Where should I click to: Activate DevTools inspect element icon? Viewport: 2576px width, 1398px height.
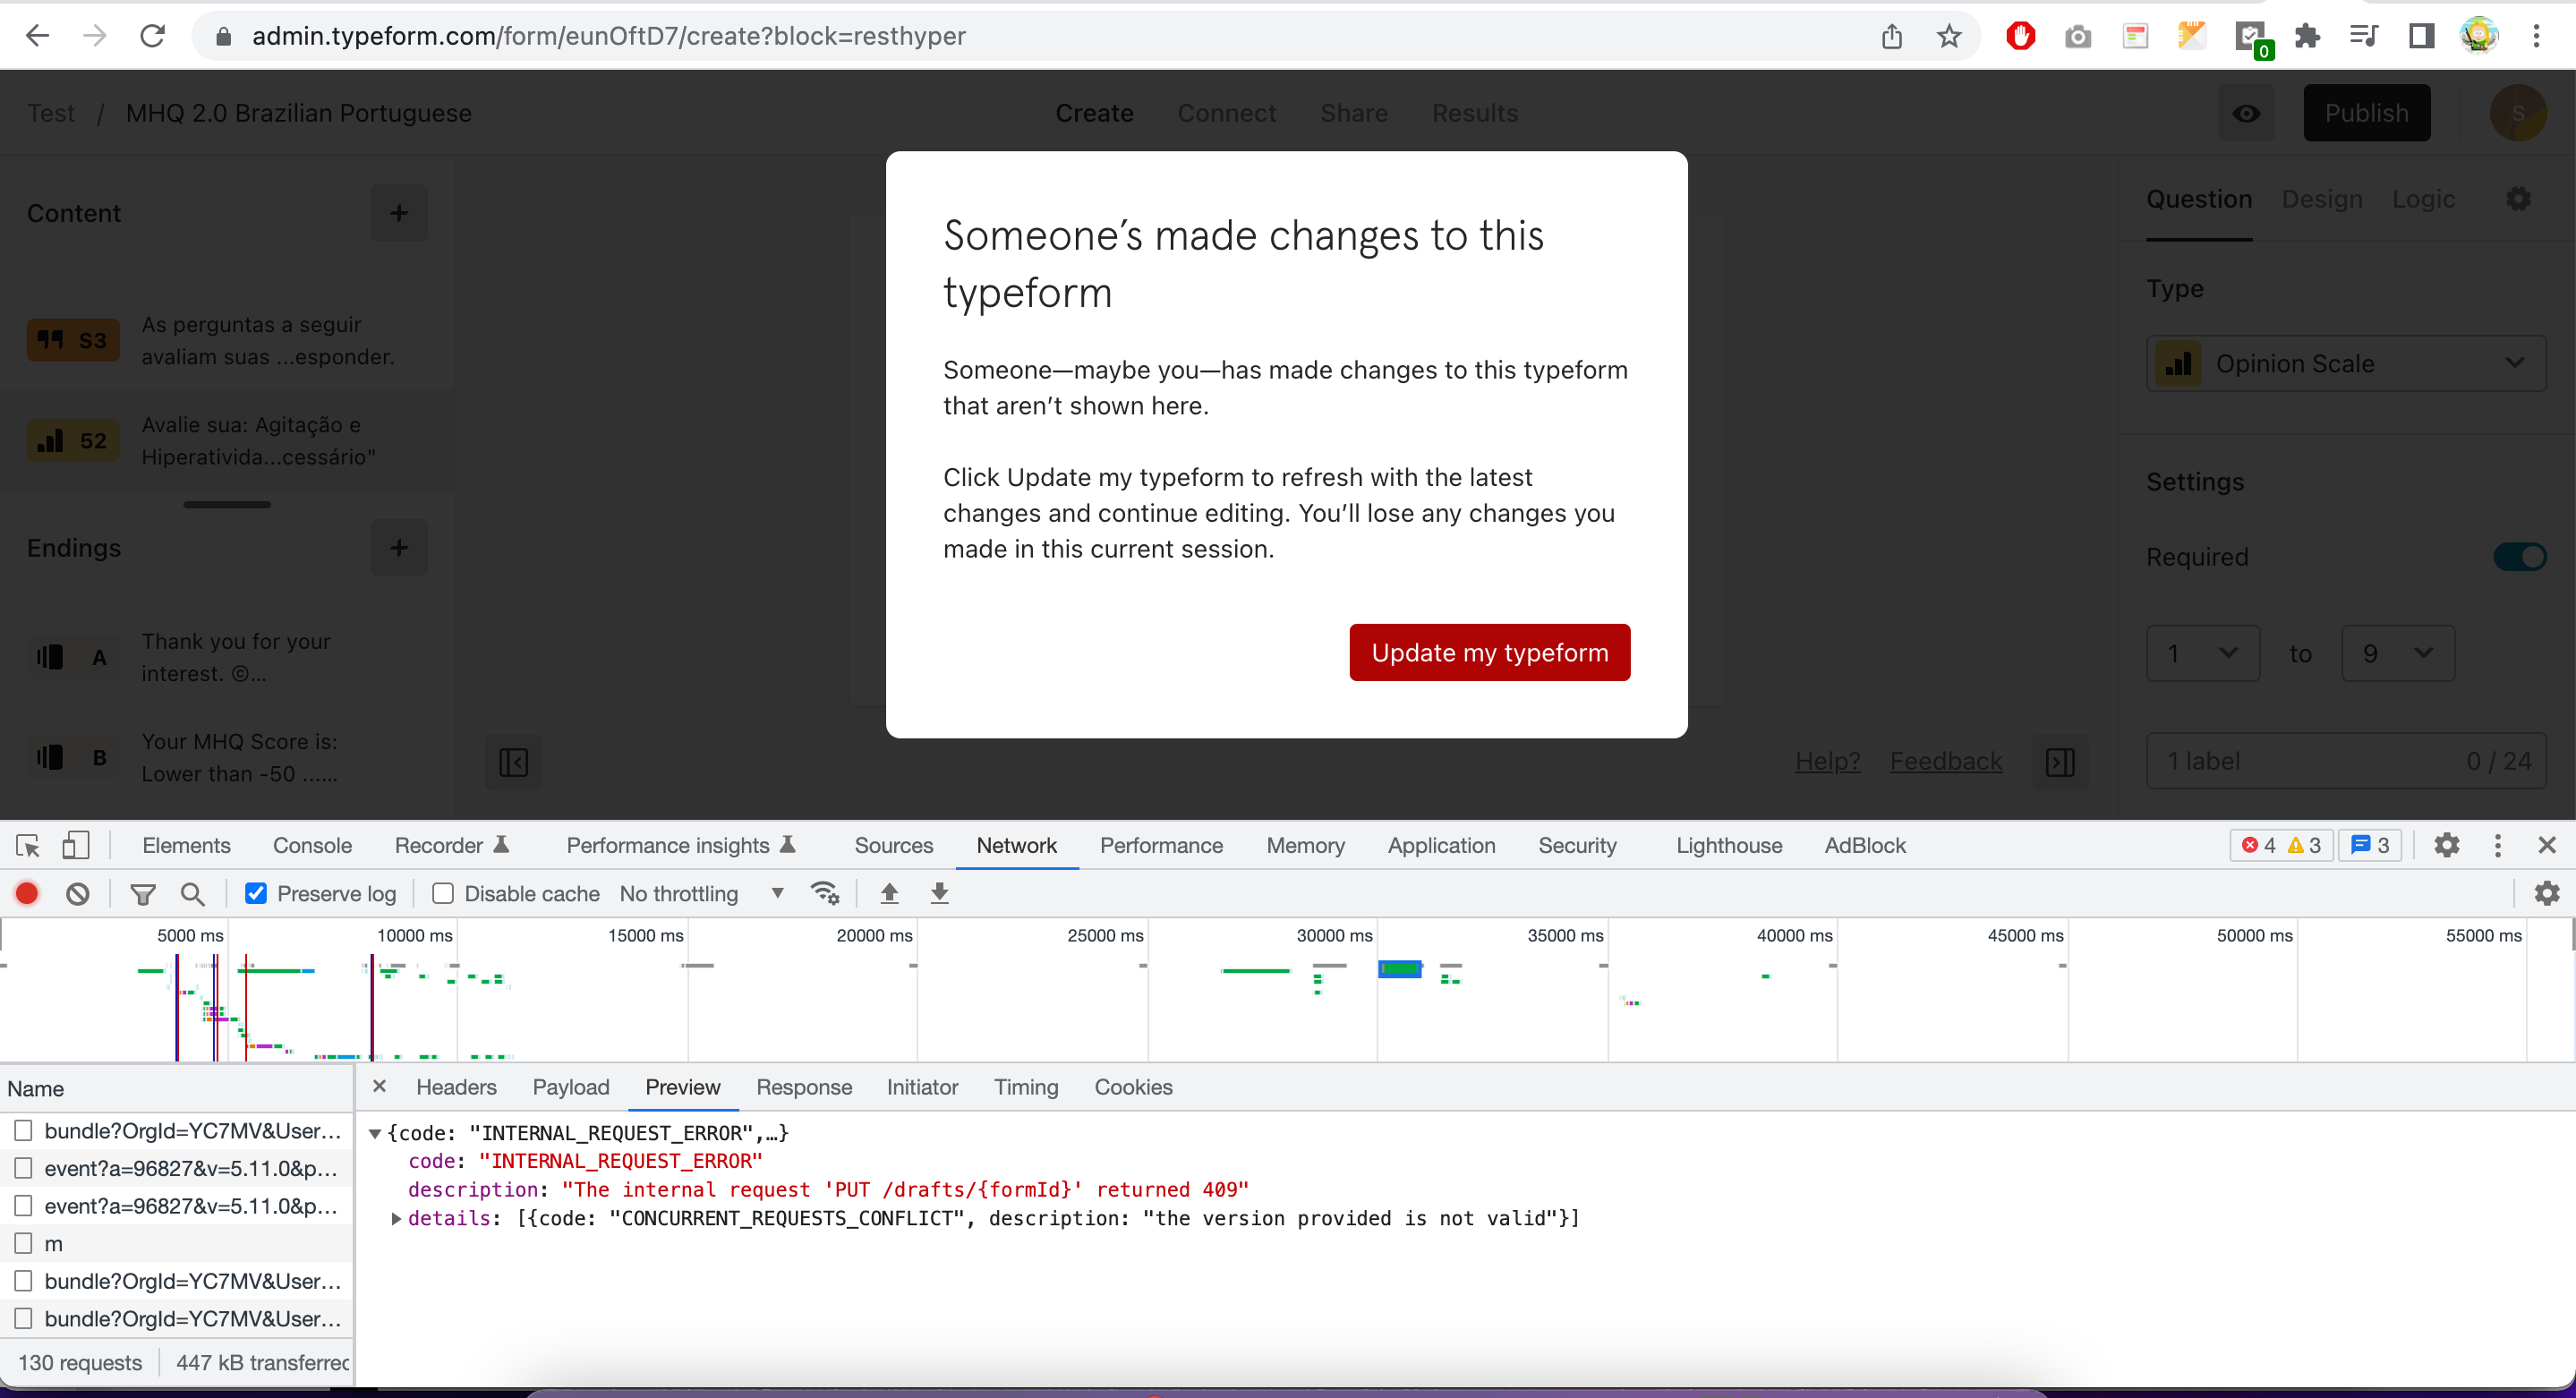(x=28, y=846)
